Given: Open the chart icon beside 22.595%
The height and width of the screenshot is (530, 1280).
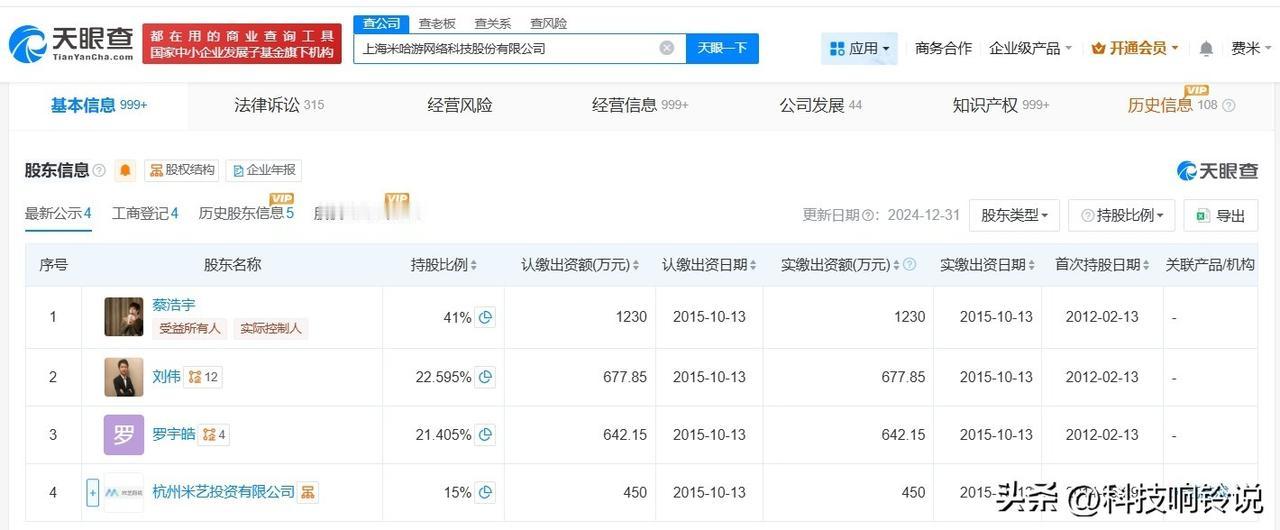Looking at the screenshot, I should pyautogui.click(x=485, y=377).
